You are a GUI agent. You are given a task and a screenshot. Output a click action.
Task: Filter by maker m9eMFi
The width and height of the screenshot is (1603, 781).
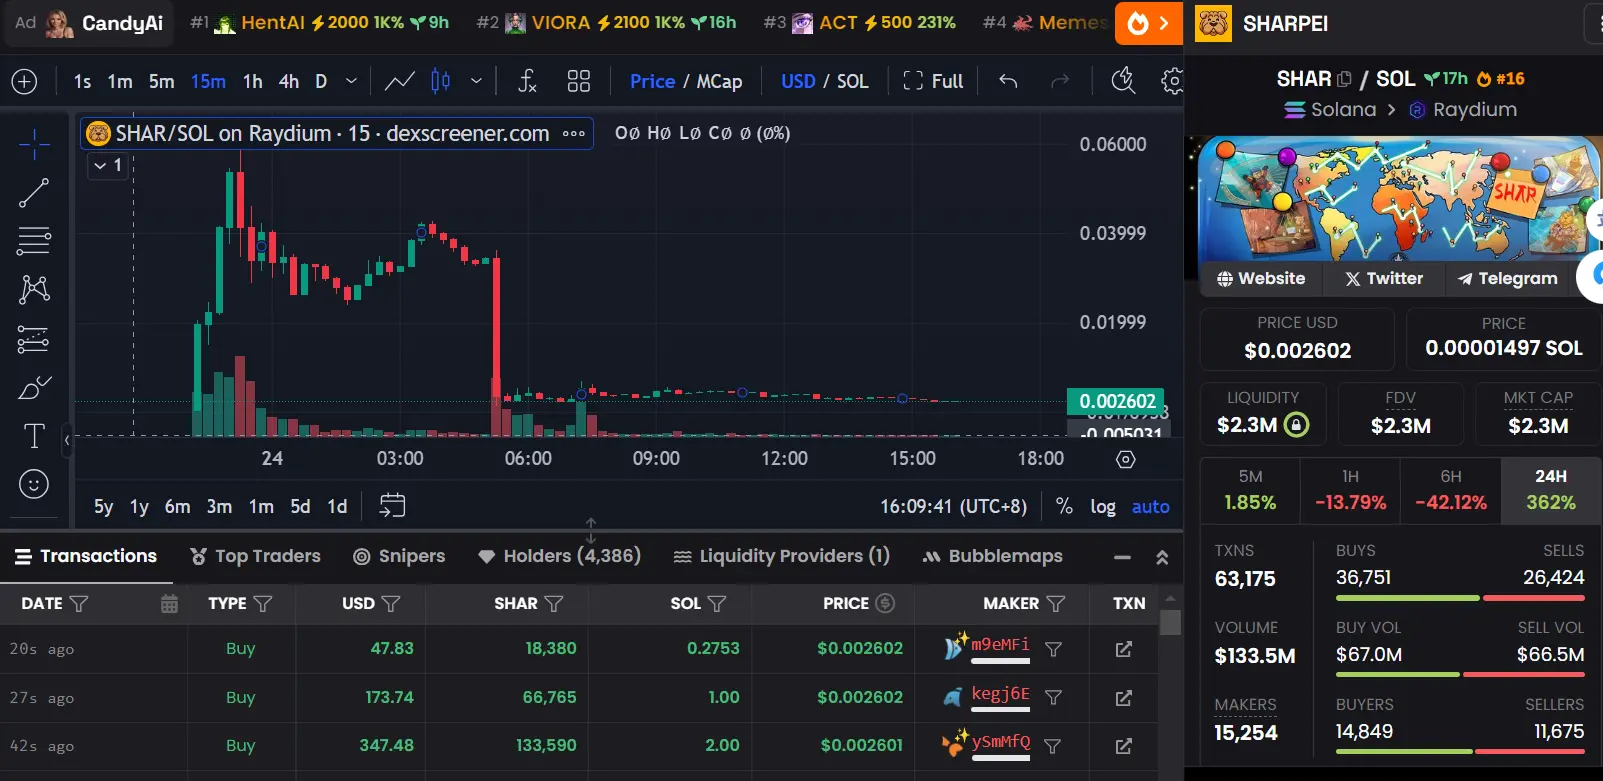(1053, 650)
